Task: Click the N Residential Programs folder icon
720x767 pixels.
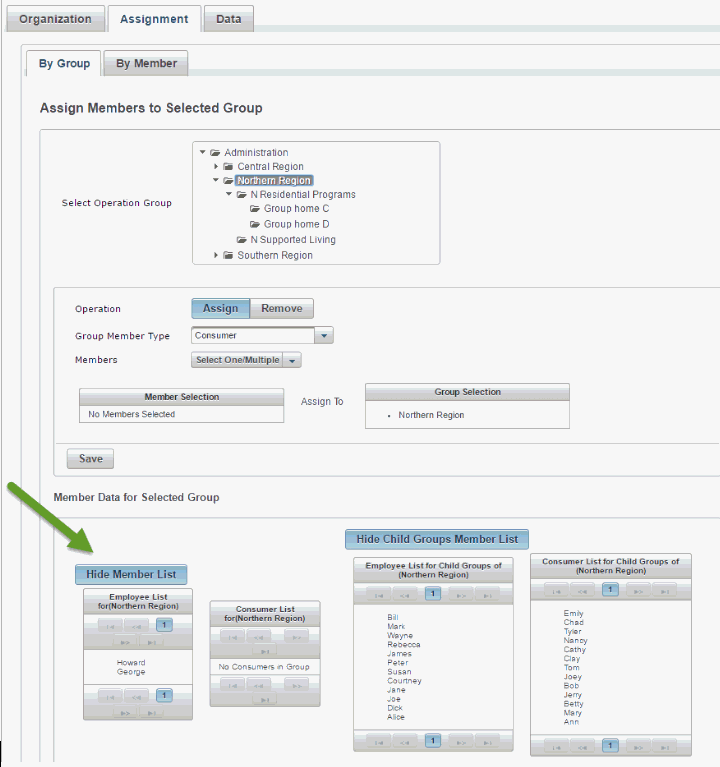Action: point(242,195)
